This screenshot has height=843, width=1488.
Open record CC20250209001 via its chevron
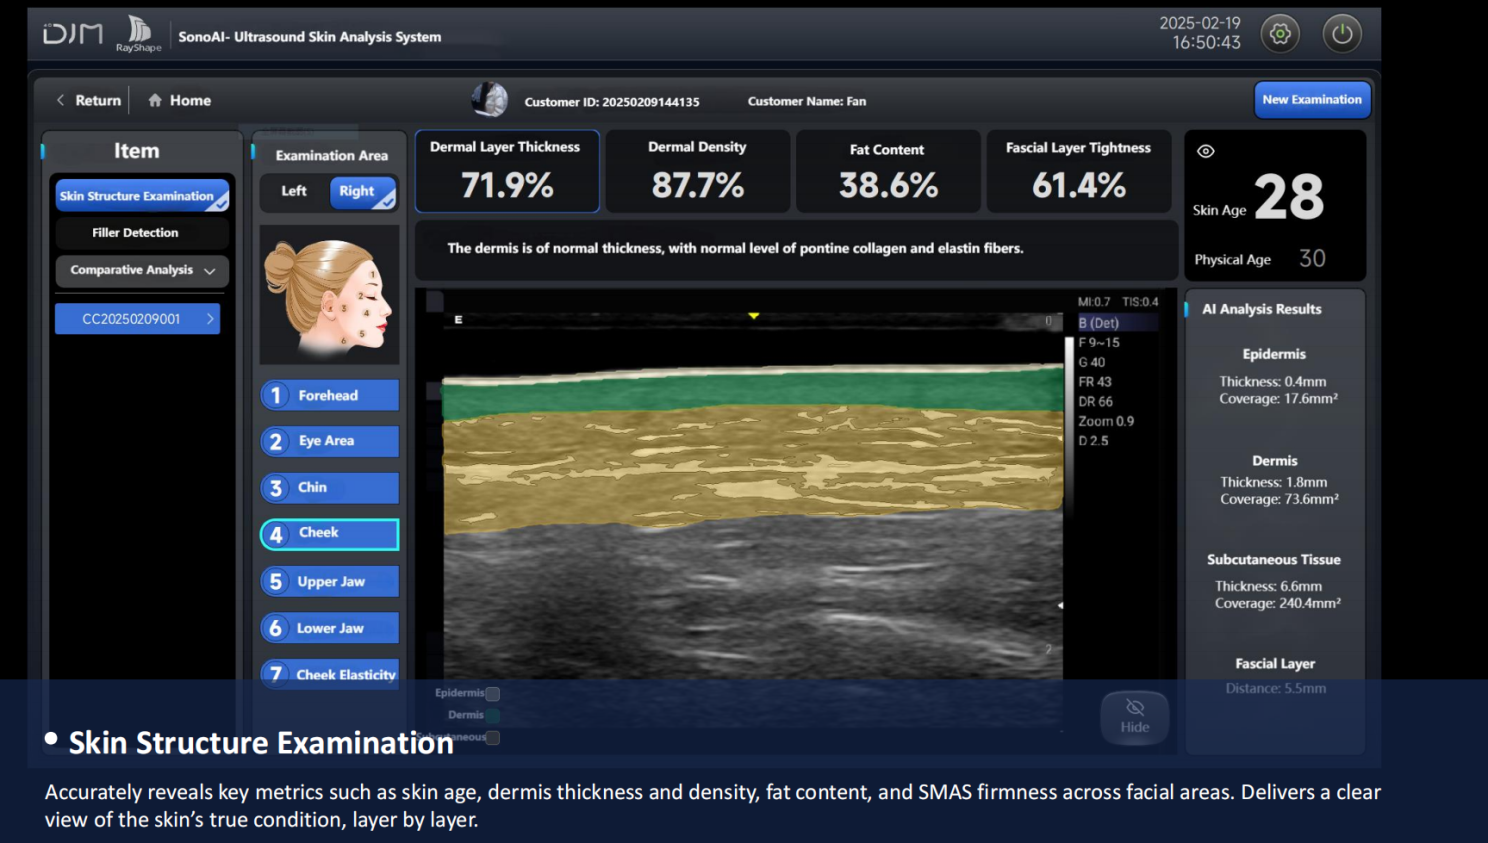[210, 319]
